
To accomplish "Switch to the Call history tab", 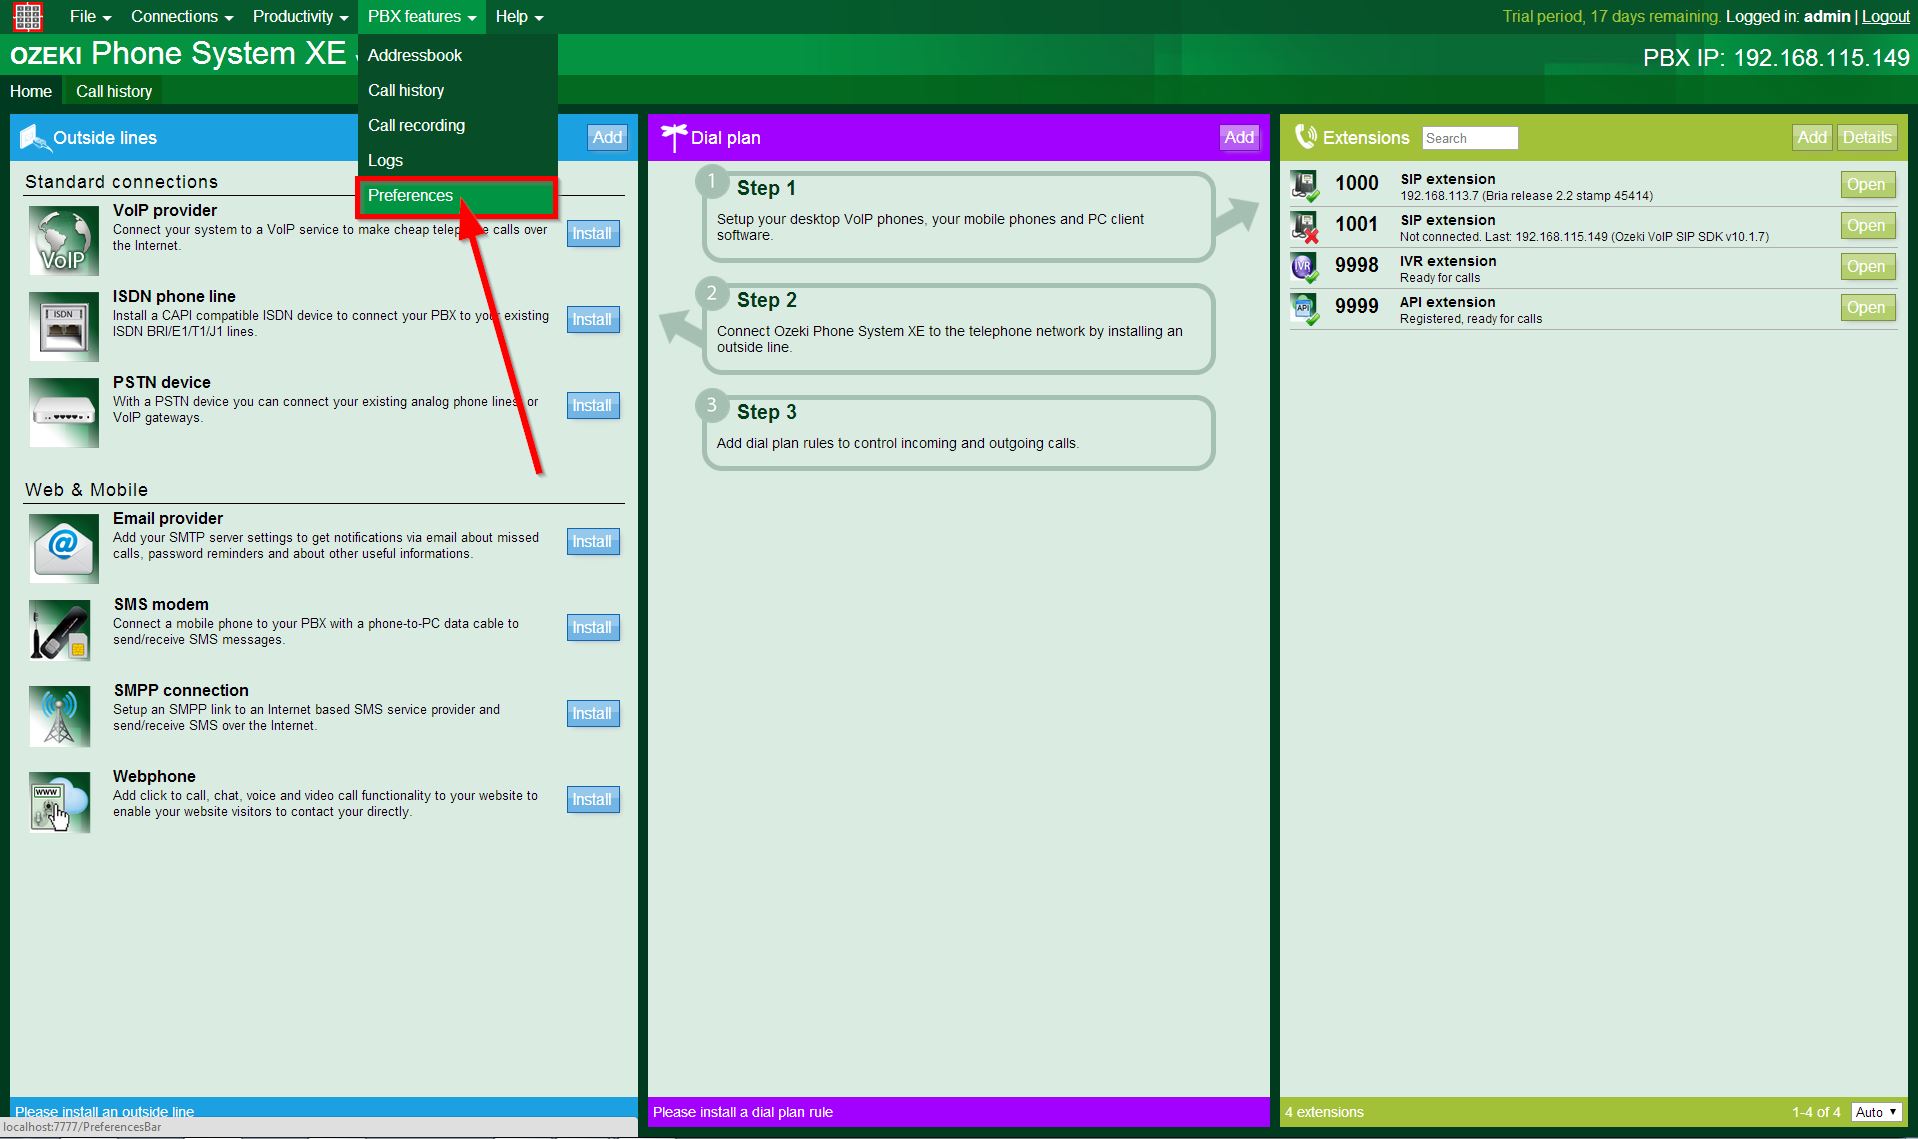I will tap(114, 91).
